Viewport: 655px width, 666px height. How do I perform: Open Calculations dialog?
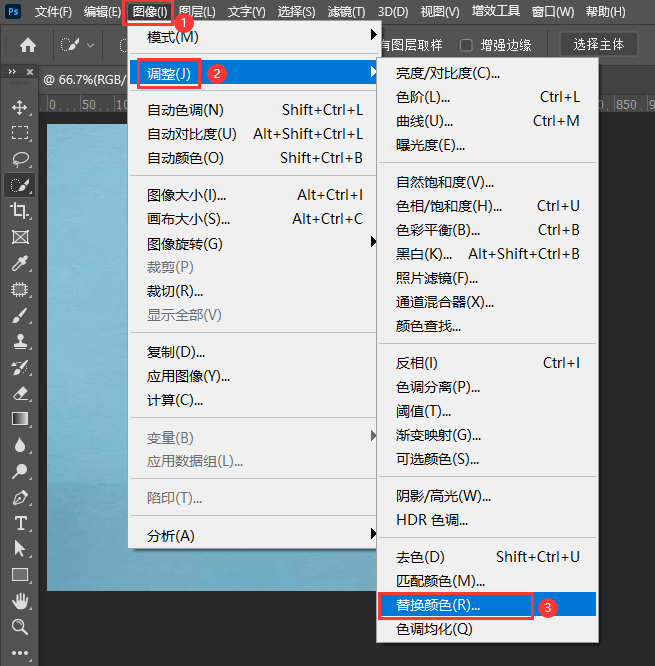coord(254,400)
